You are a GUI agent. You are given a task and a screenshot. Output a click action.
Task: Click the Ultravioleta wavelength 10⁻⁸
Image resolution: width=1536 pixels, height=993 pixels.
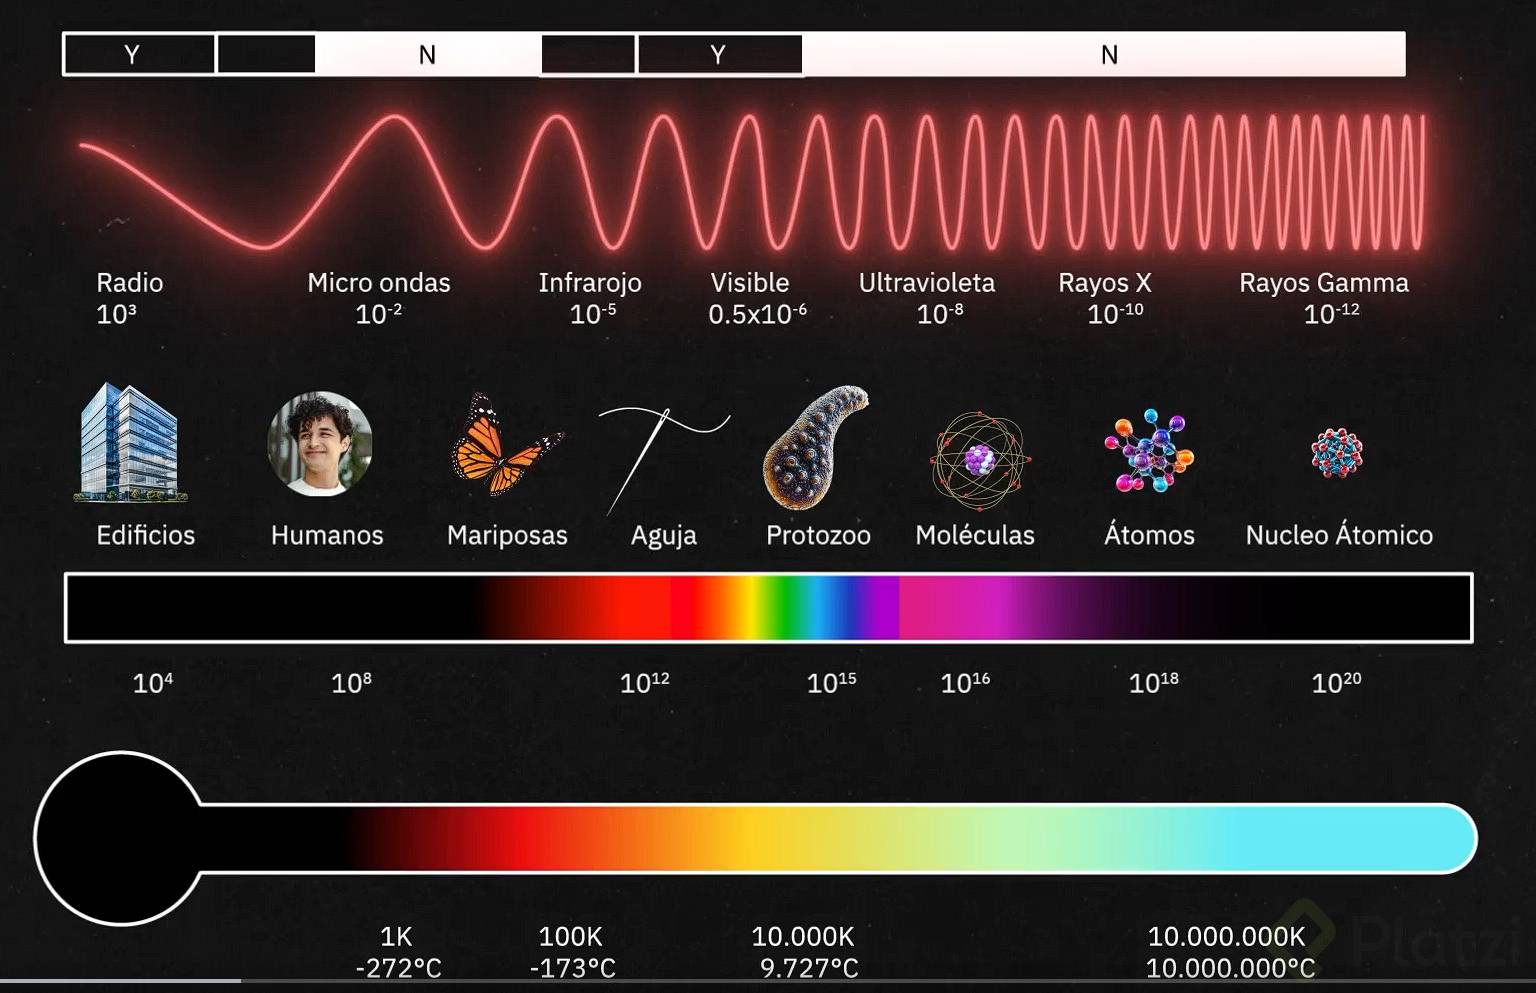(940, 314)
